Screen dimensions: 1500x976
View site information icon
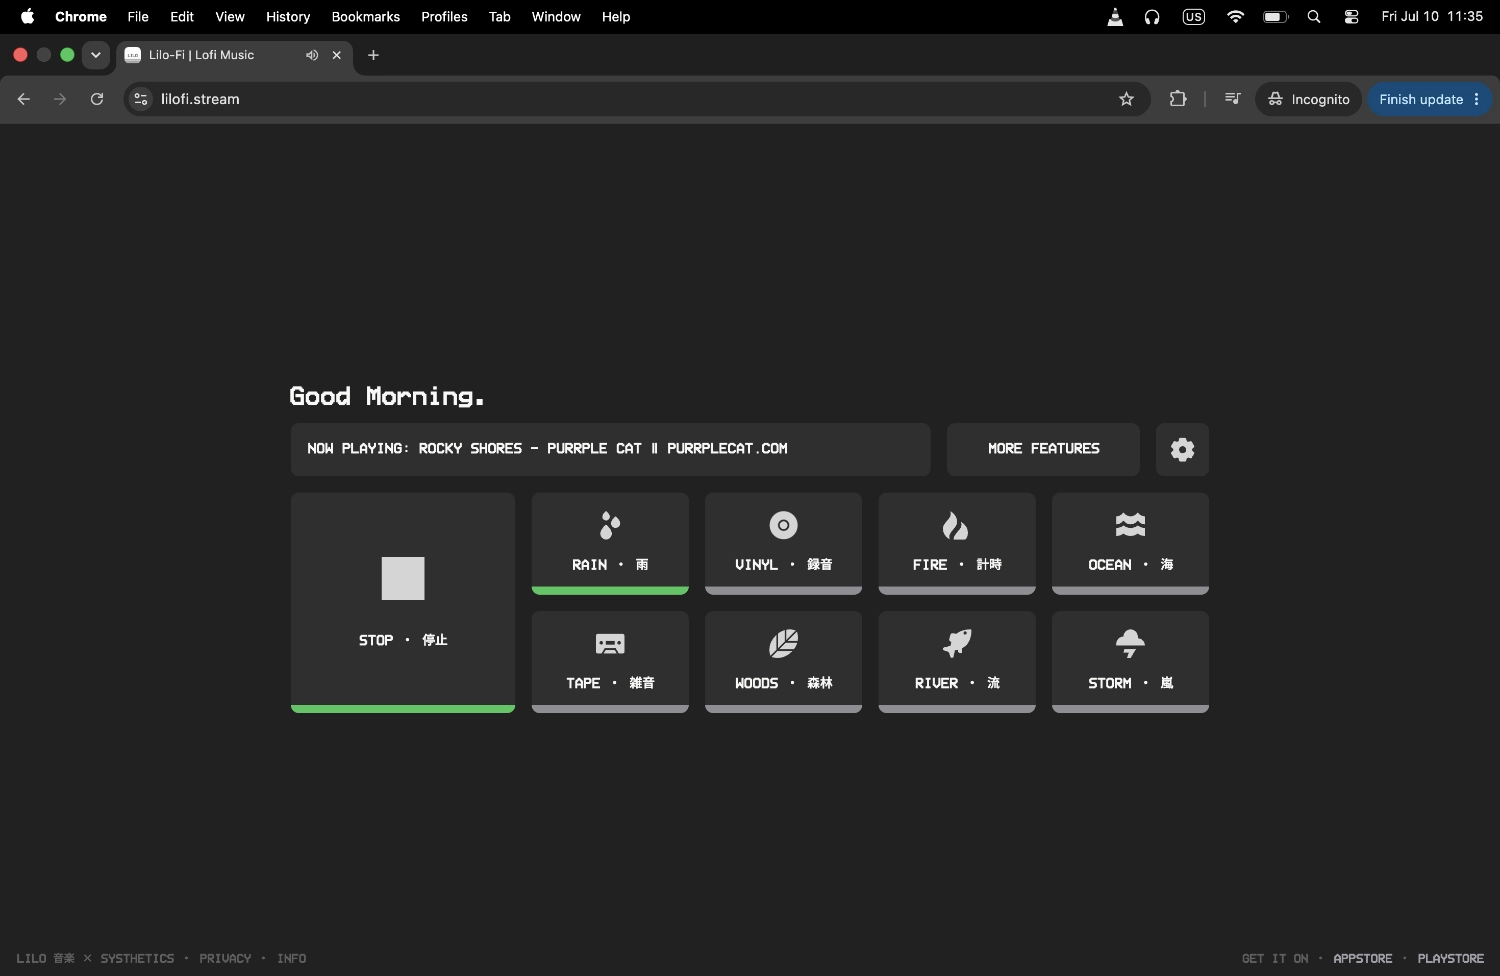141,99
